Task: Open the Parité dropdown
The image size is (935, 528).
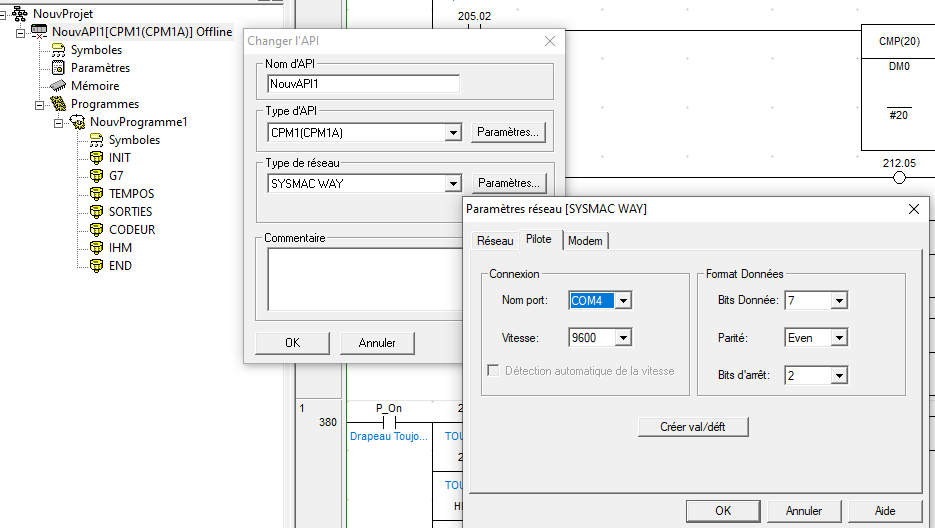Action: tap(839, 338)
